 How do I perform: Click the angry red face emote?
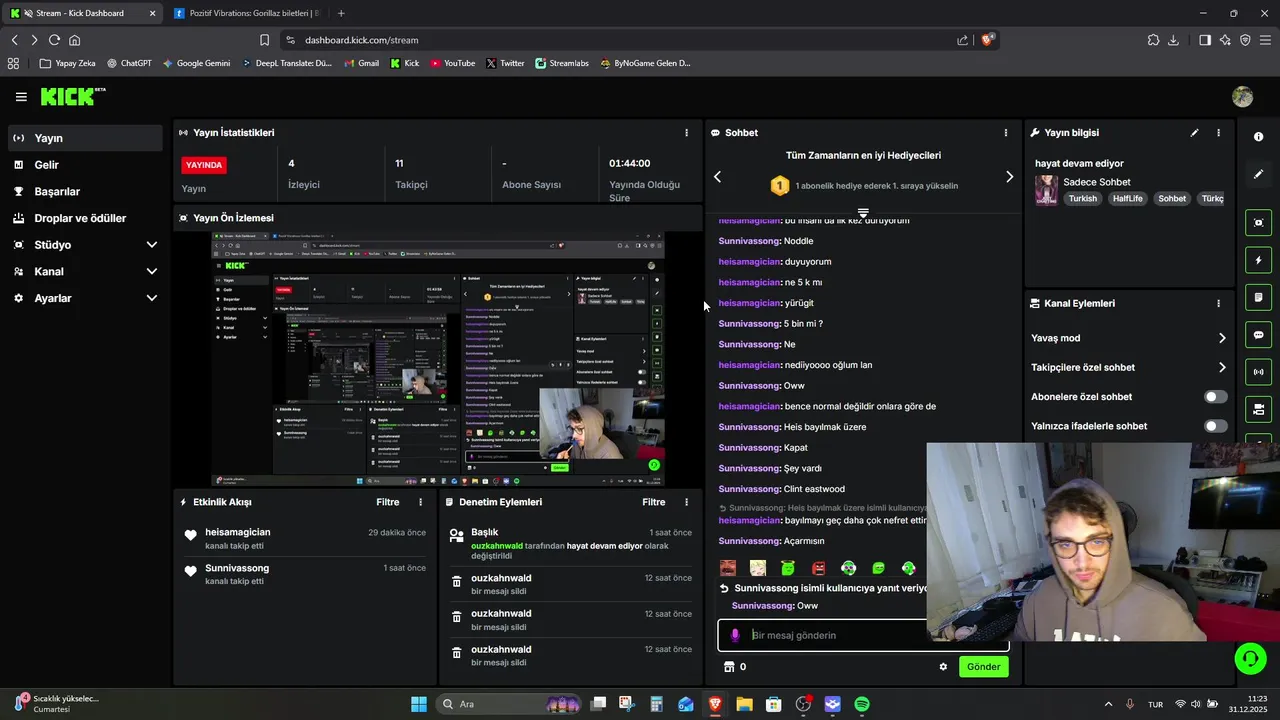[818, 568]
